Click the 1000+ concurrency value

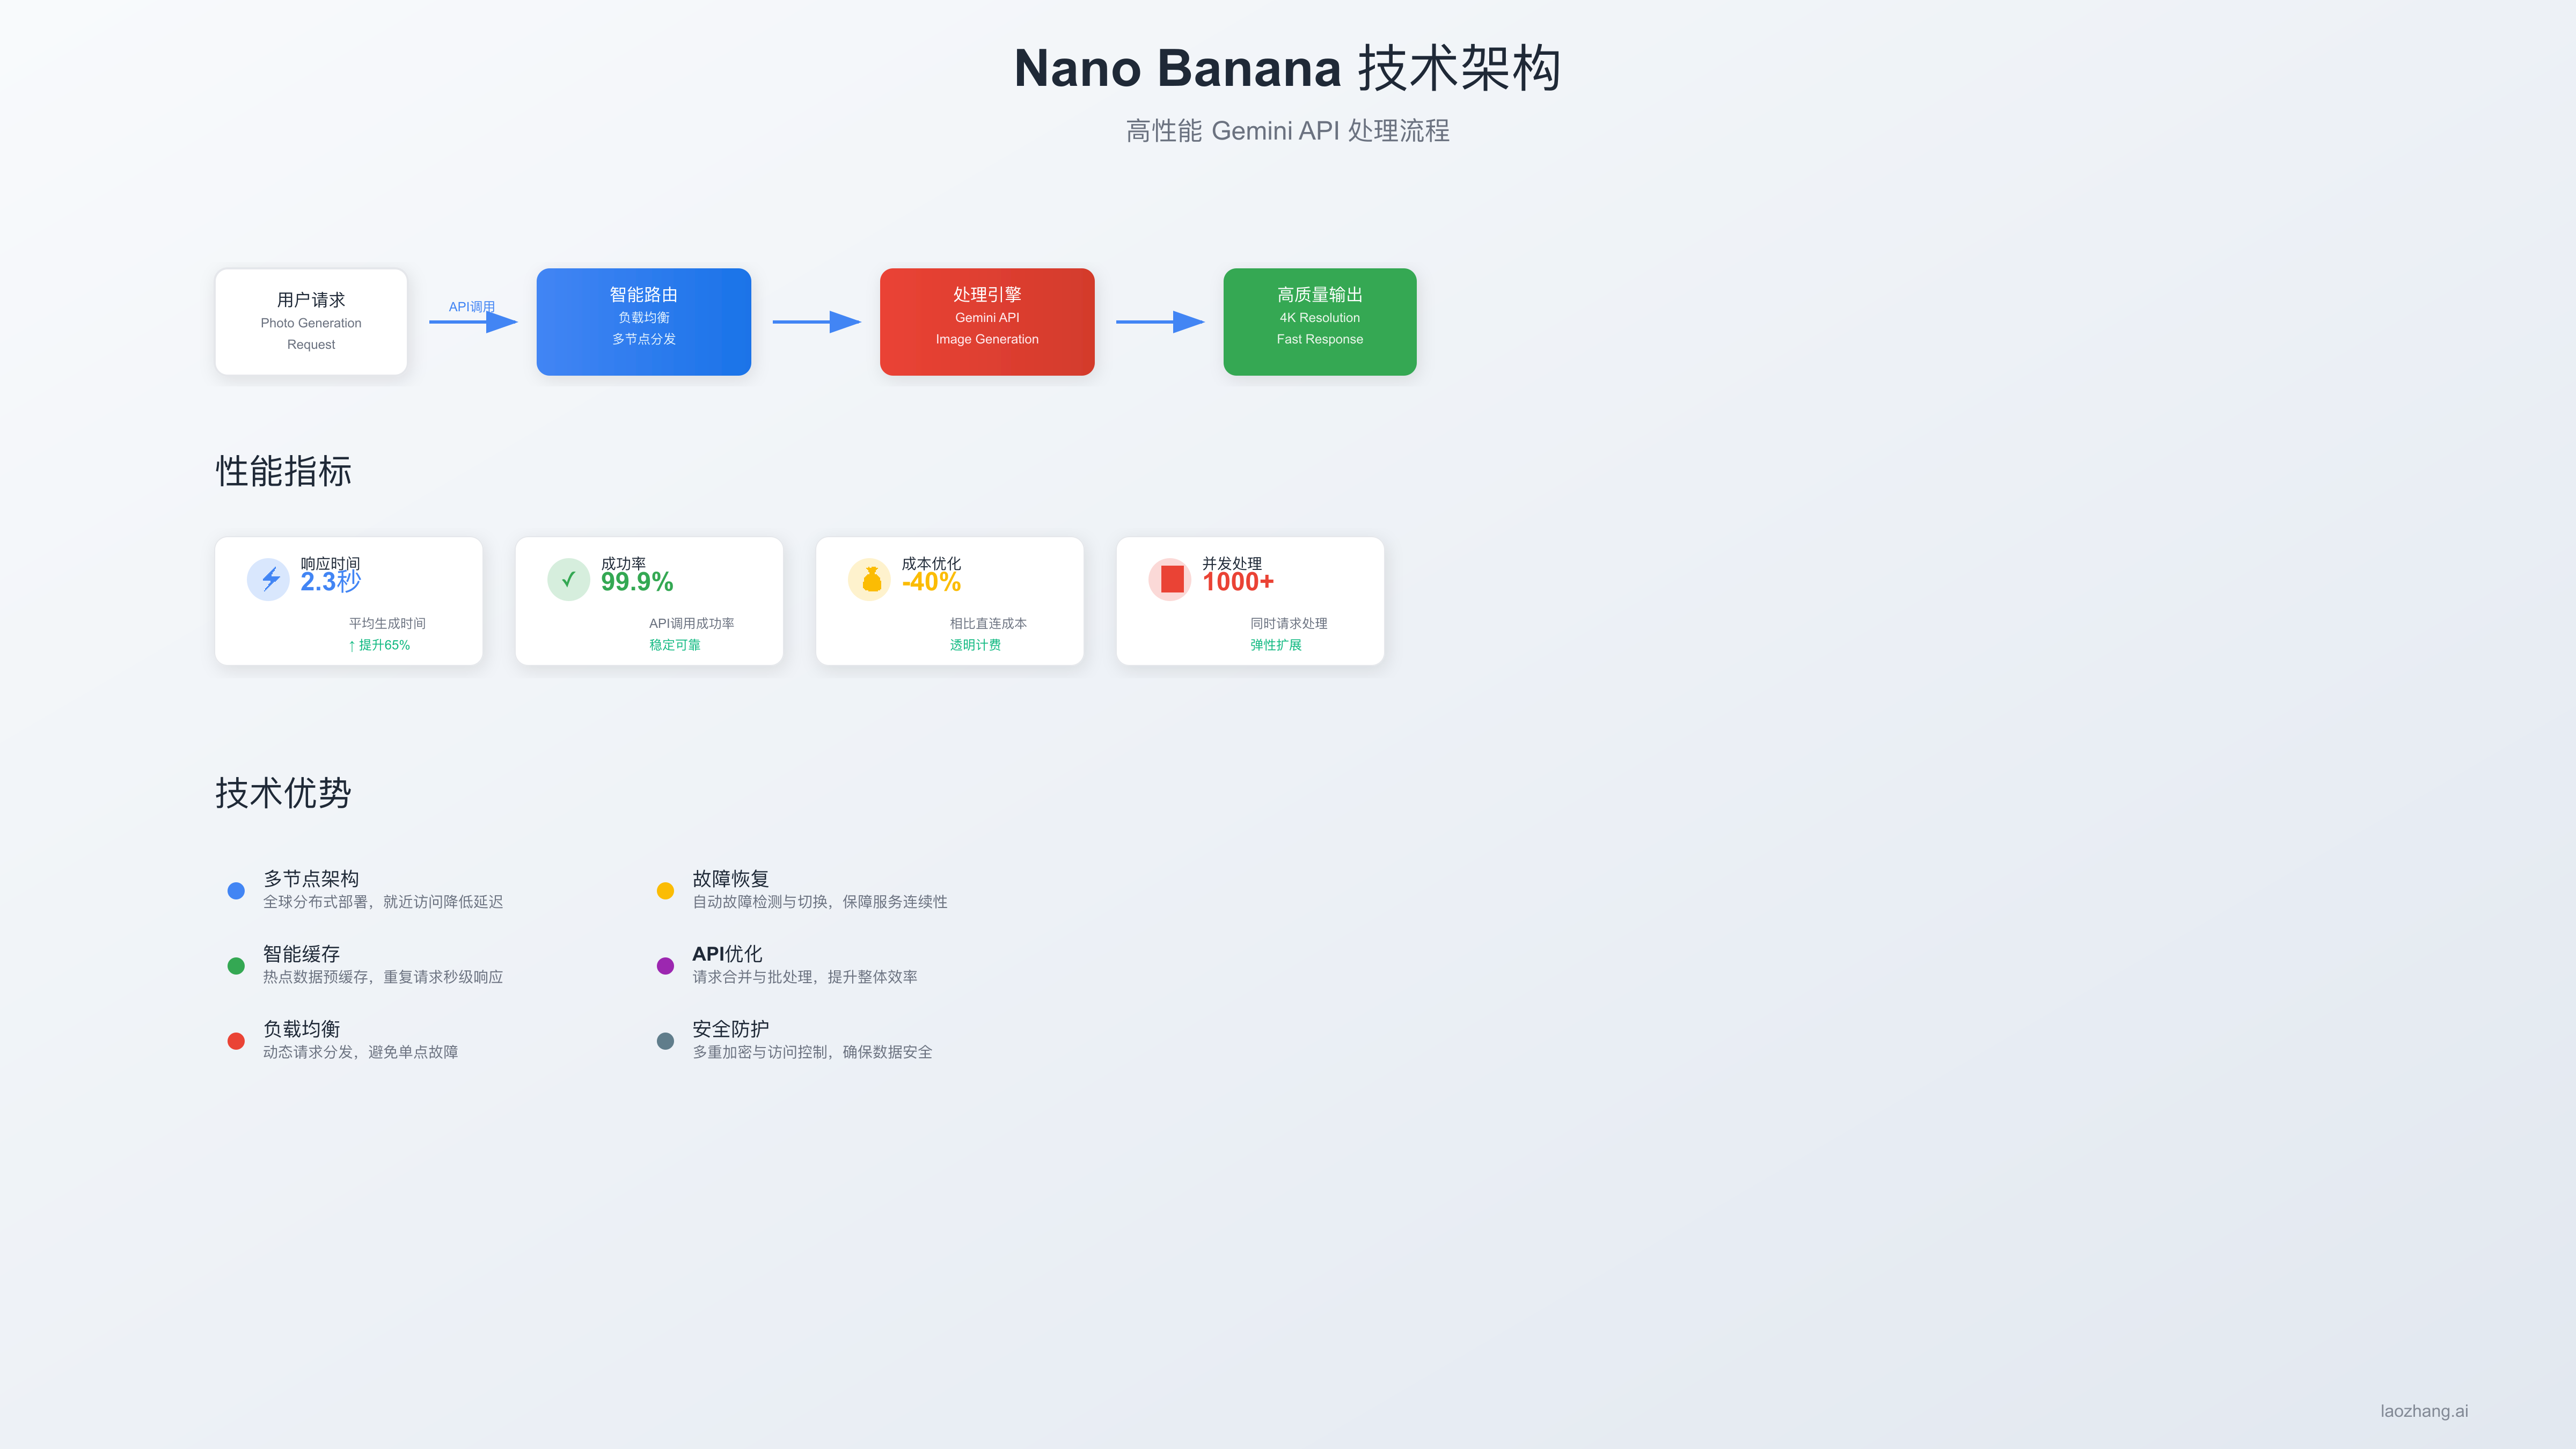pos(1238,582)
